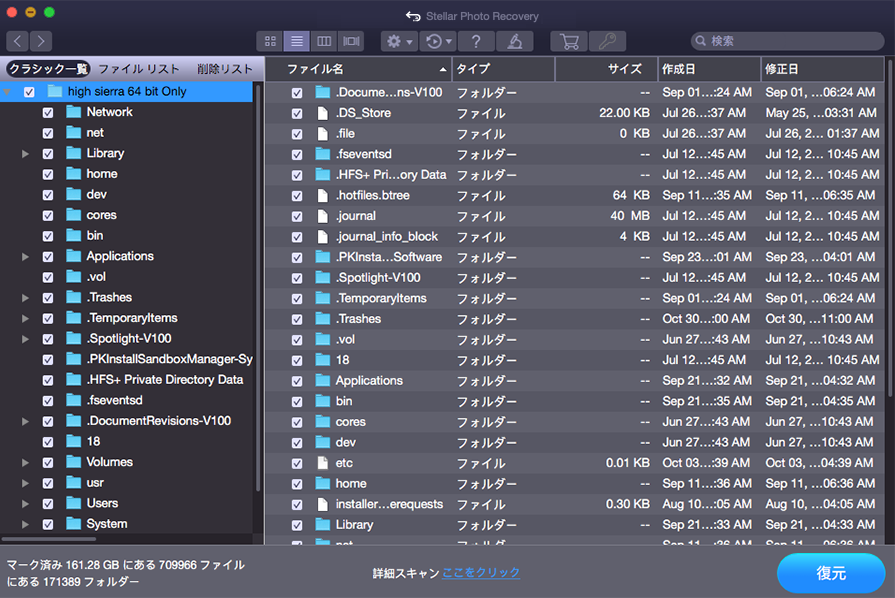Uncheck the .Spotlight-V100 checkbox in file list
The image size is (895, 598).
(297, 278)
